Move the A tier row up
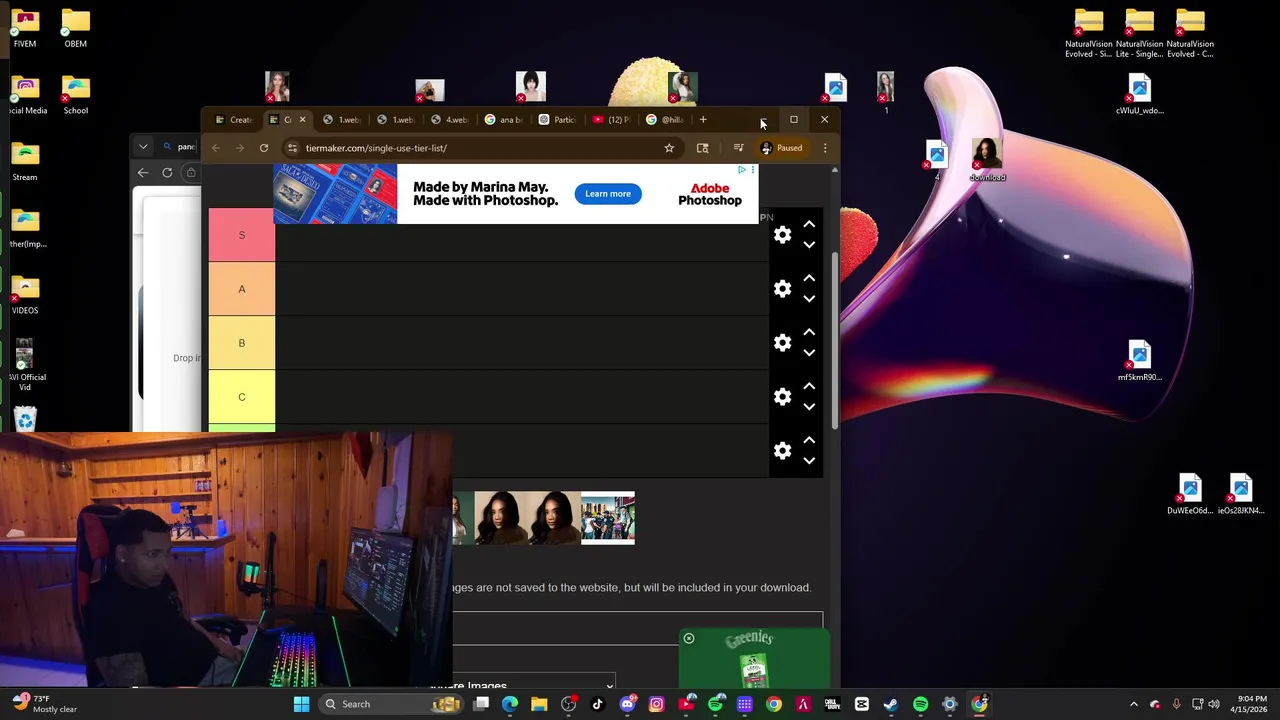The height and width of the screenshot is (720, 1280). (x=809, y=279)
